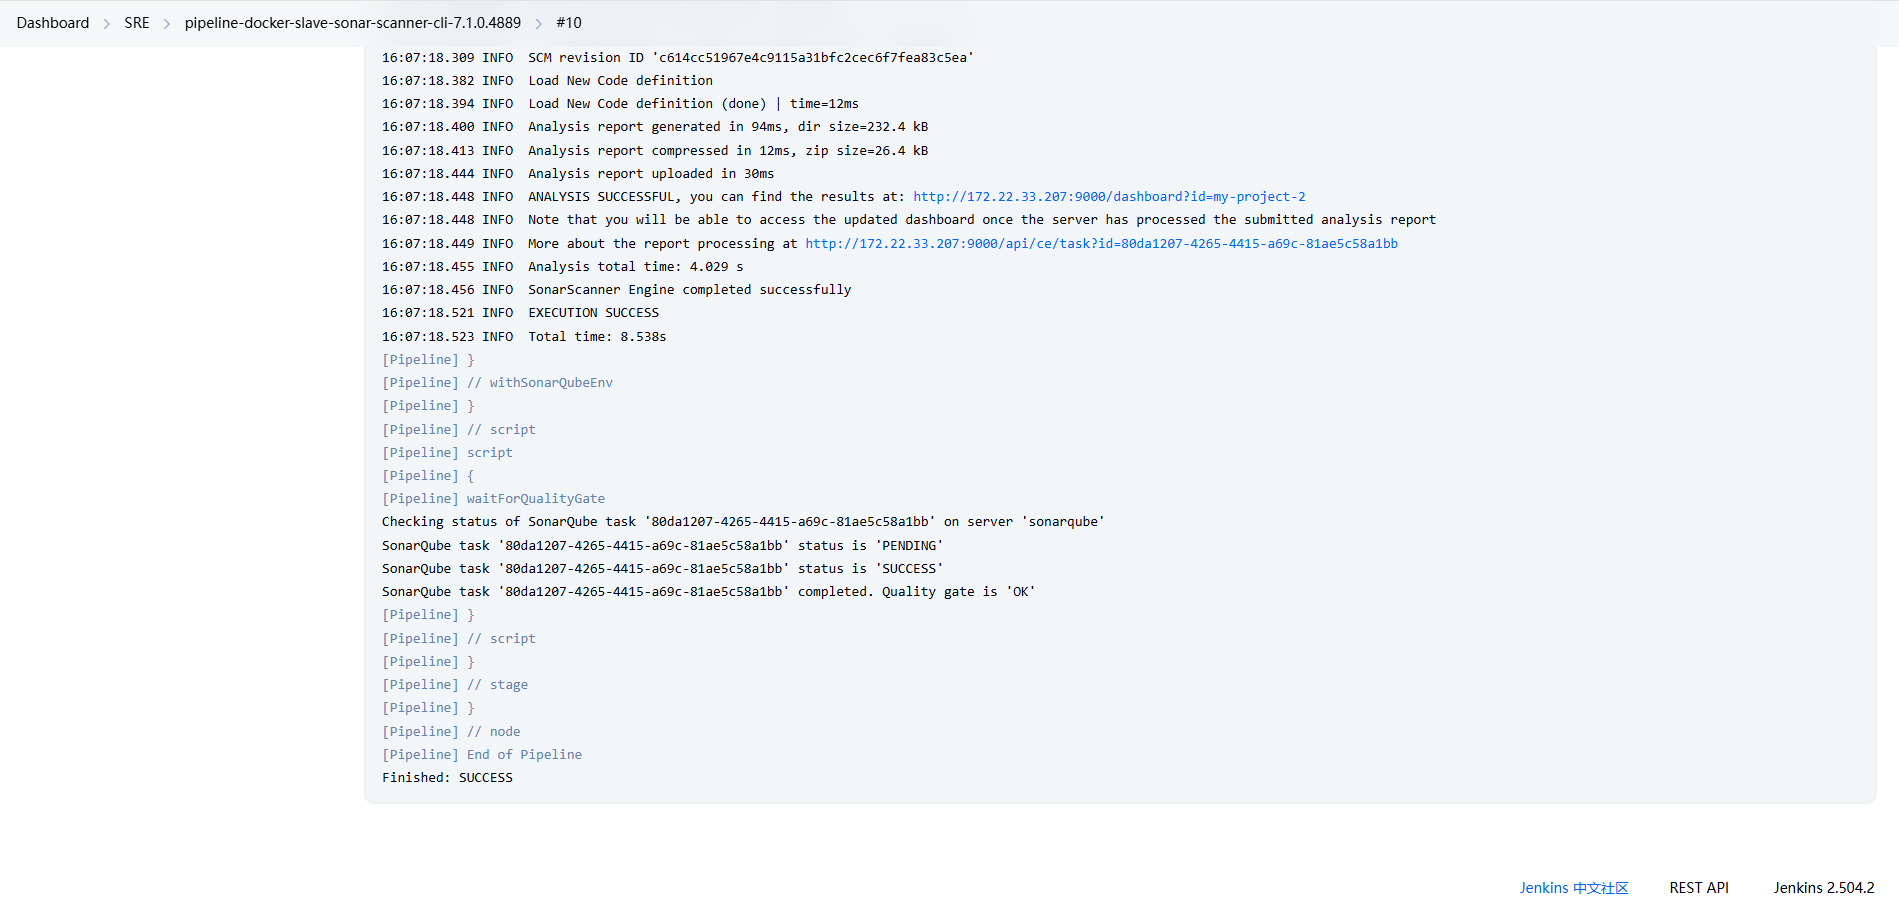1899x909 pixels.
Task: Expand the chevron after SRE breadcrumb
Action: click(x=167, y=23)
